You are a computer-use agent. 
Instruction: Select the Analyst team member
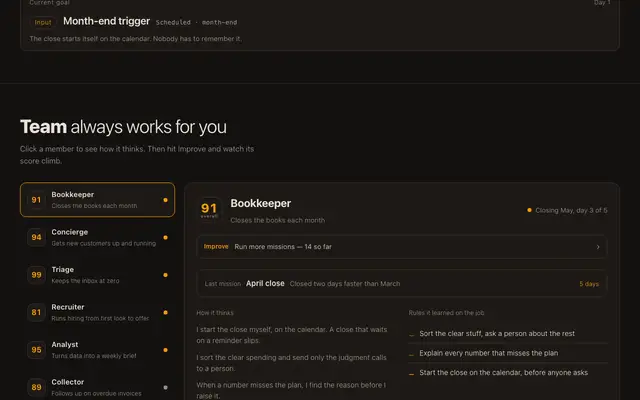click(x=97, y=350)
